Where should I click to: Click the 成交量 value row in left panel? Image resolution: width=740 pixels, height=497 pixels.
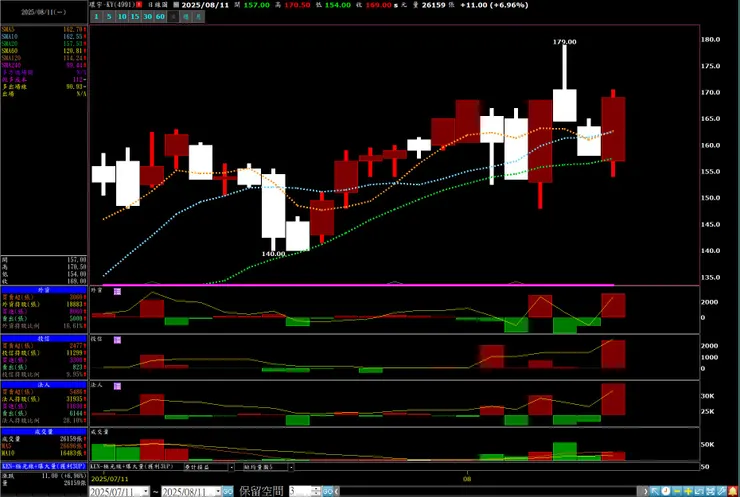pos(44,438)
